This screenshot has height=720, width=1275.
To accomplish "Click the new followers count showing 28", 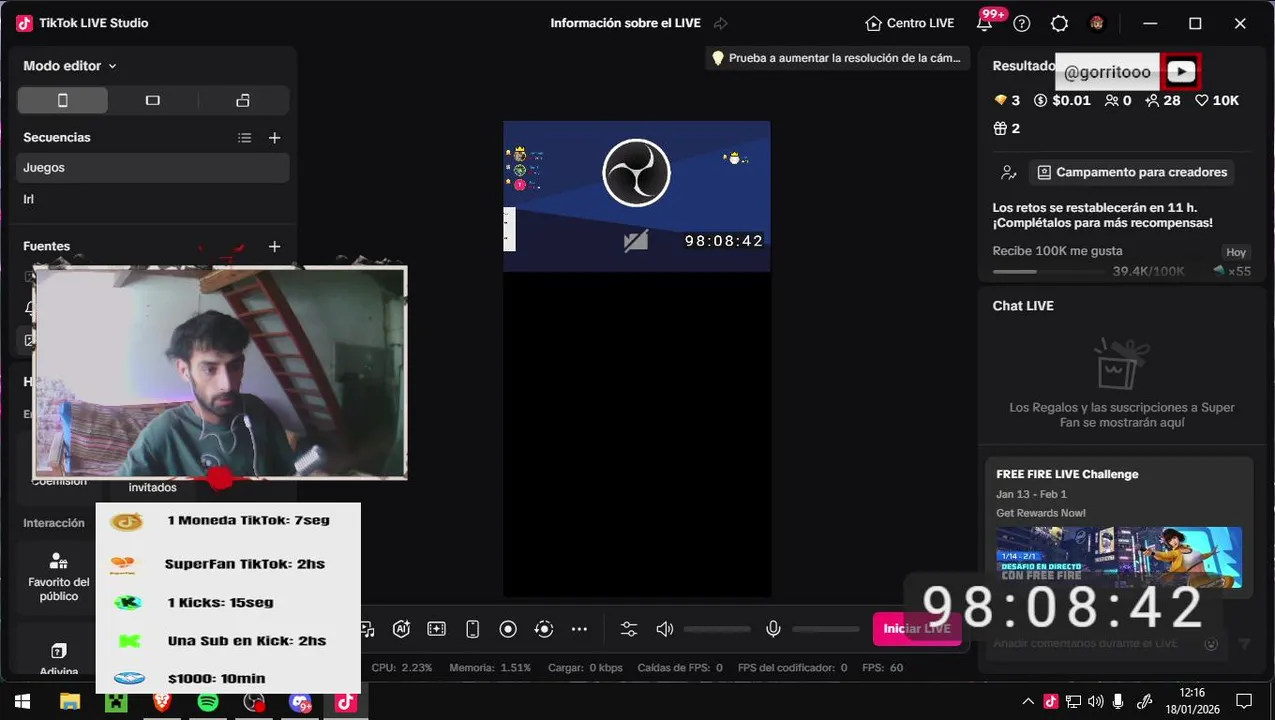I will coord(1163,100).
